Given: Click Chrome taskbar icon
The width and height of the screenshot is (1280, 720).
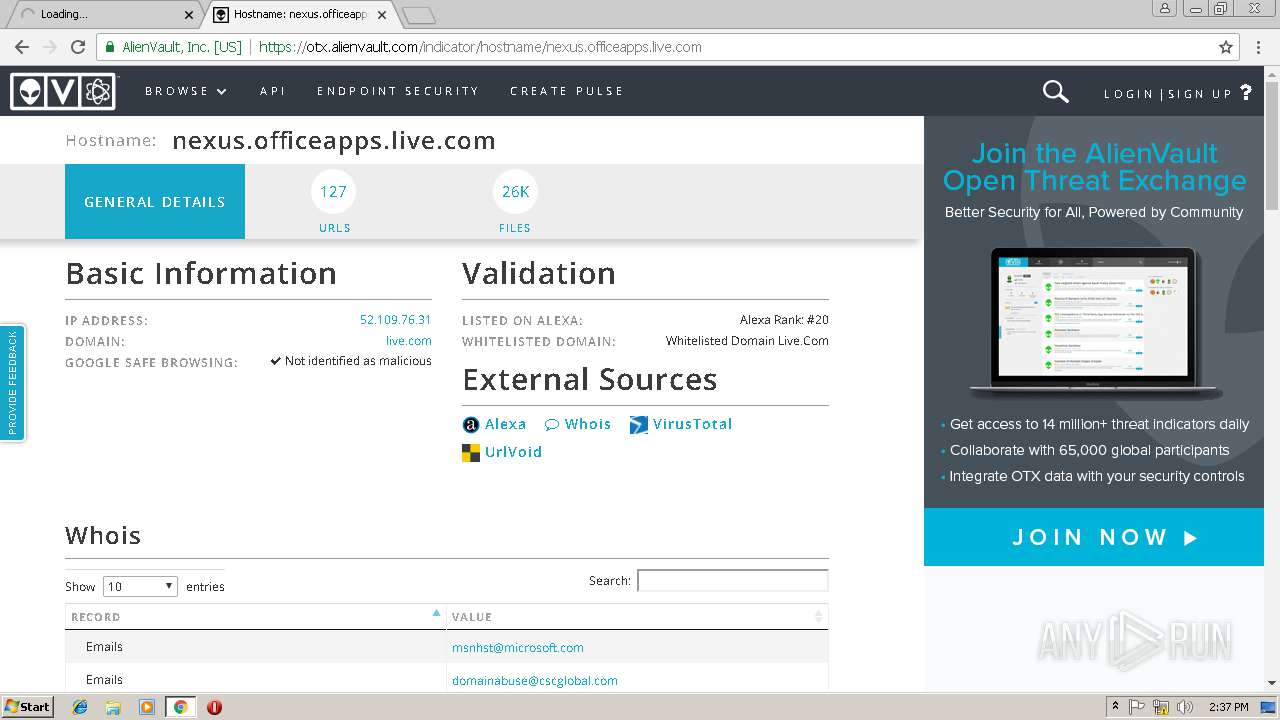Looking at the screenshot, I should coord(180,707).
